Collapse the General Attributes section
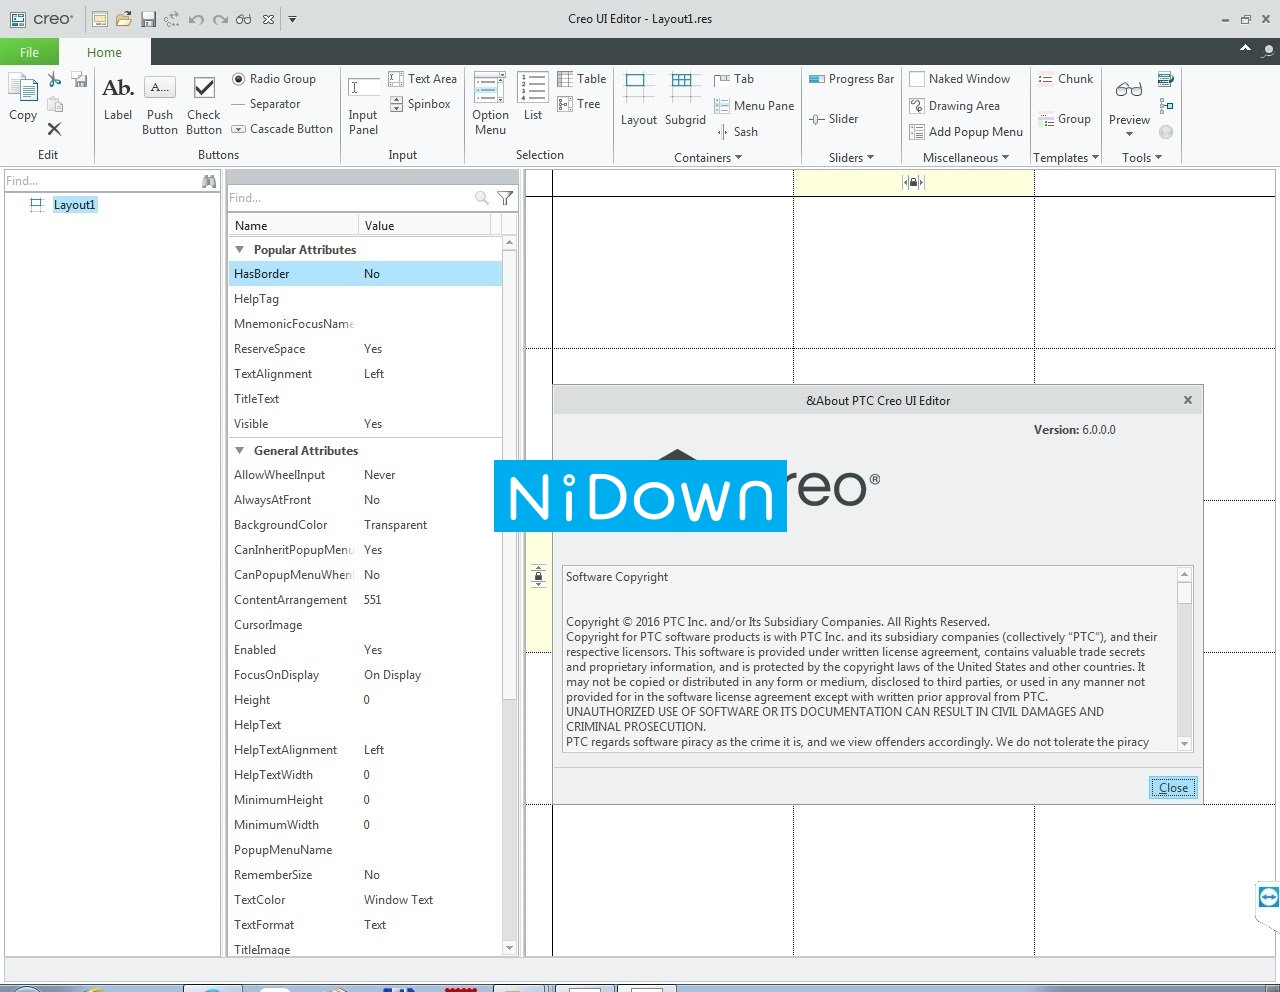Screen dimensions: 1280x992 [239, 451]
